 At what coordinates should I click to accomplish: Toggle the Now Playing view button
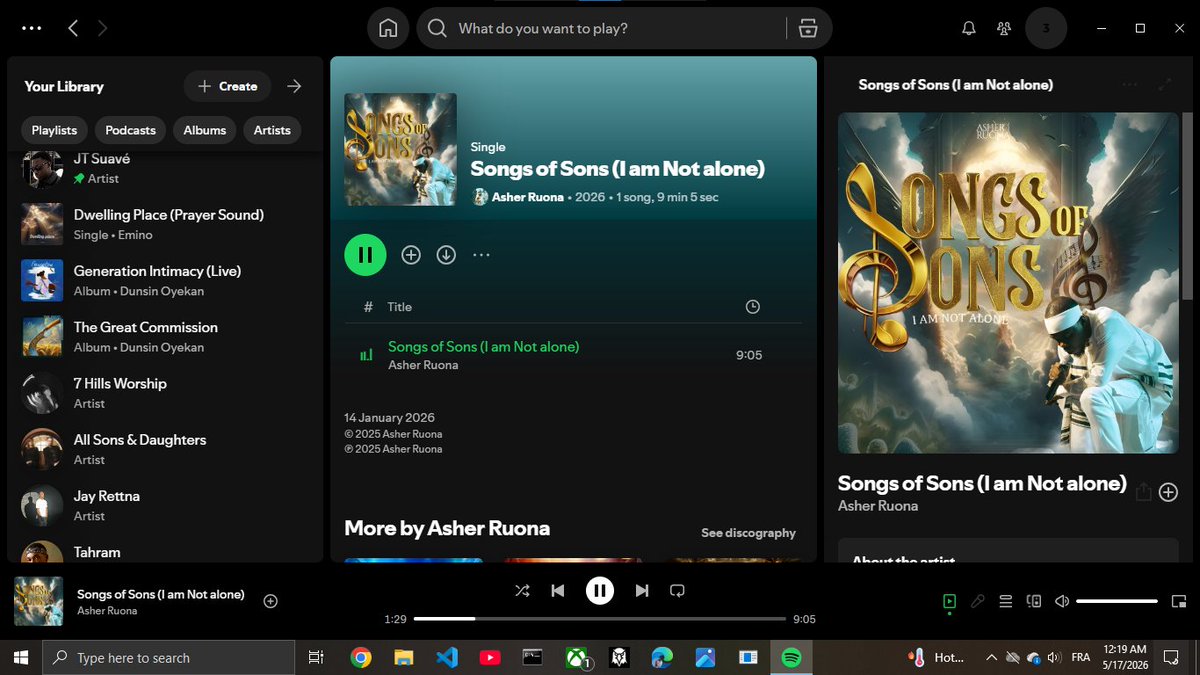pyautogui.click(x=949, y=601)
